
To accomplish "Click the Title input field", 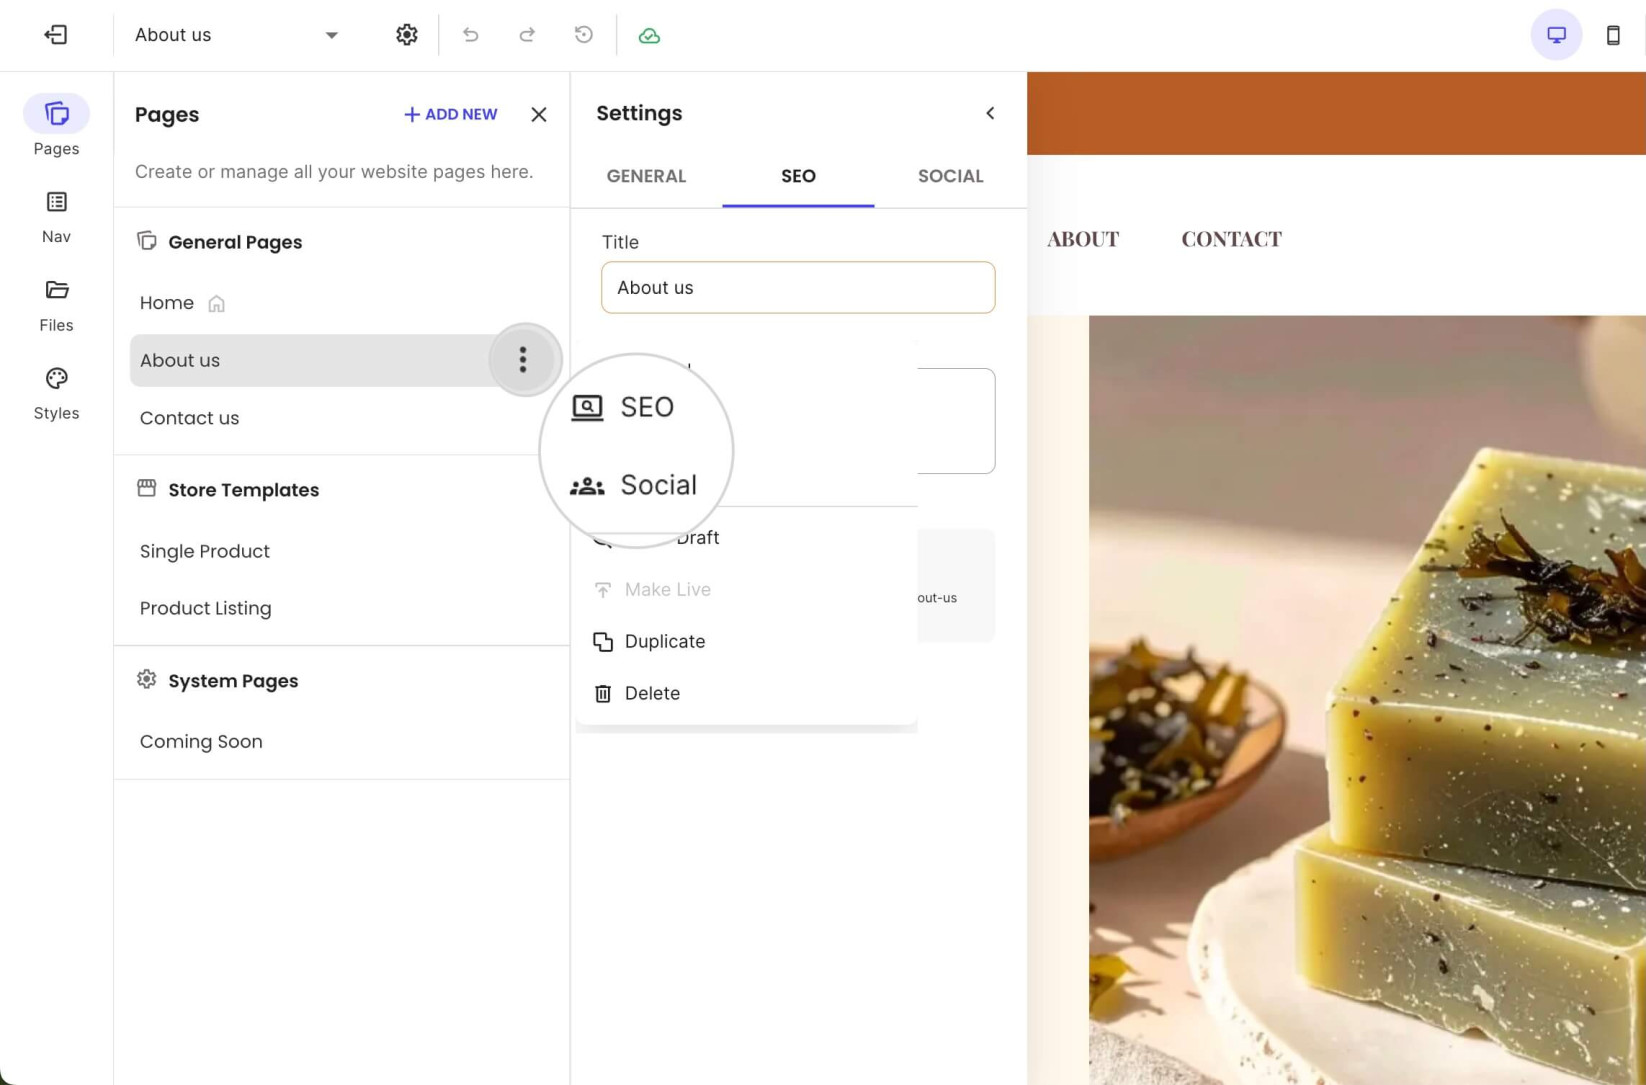I will pos(798,287).
